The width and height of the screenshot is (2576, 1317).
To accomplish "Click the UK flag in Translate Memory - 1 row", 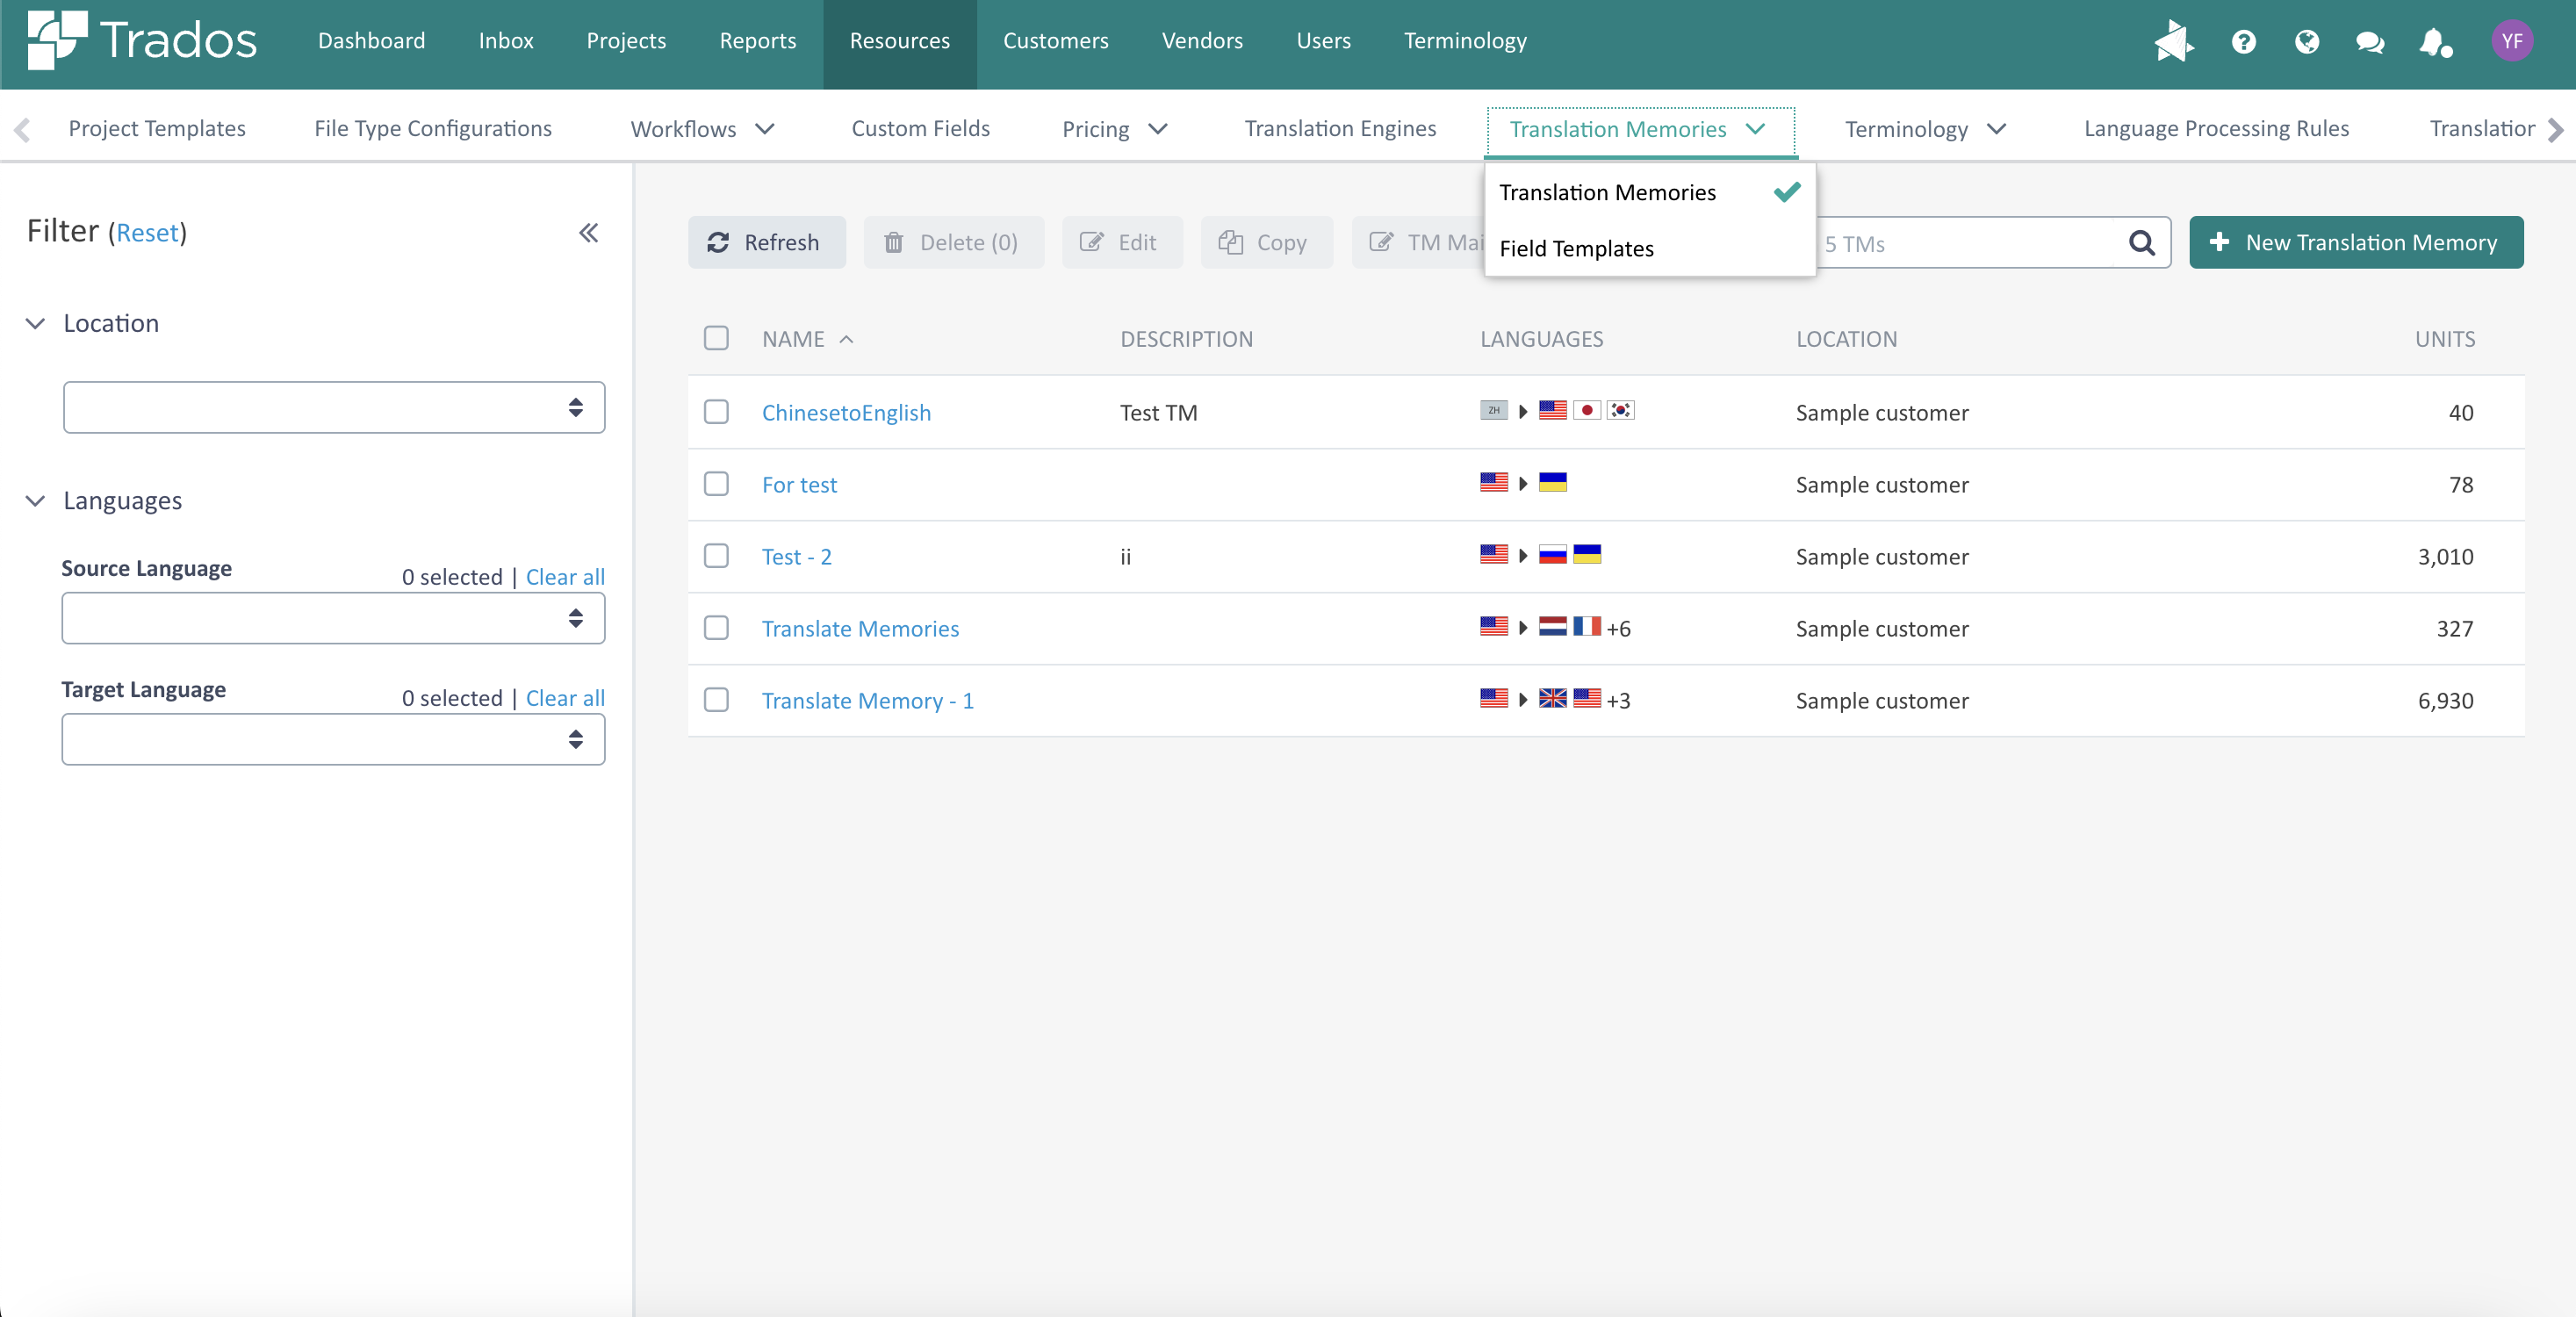I will pos(1552,698).
